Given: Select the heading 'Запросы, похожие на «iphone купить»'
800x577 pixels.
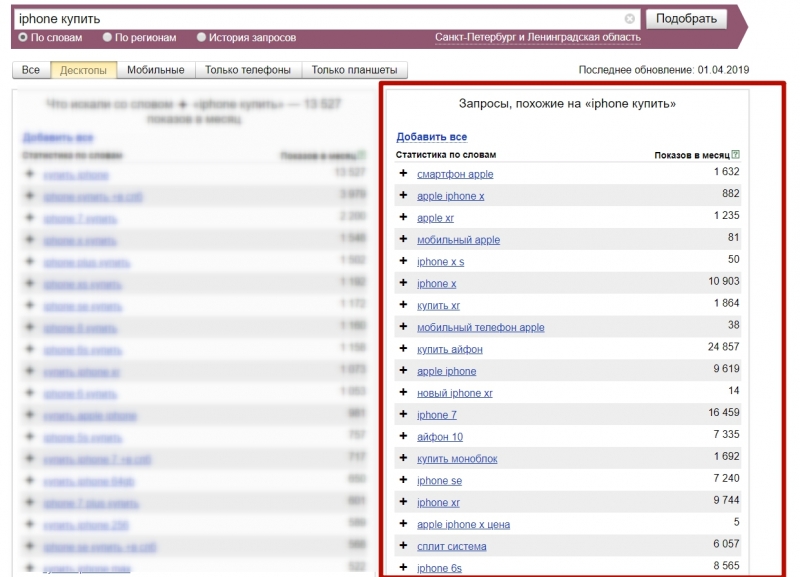Looking at the screenshot, I should coord(567,104).
